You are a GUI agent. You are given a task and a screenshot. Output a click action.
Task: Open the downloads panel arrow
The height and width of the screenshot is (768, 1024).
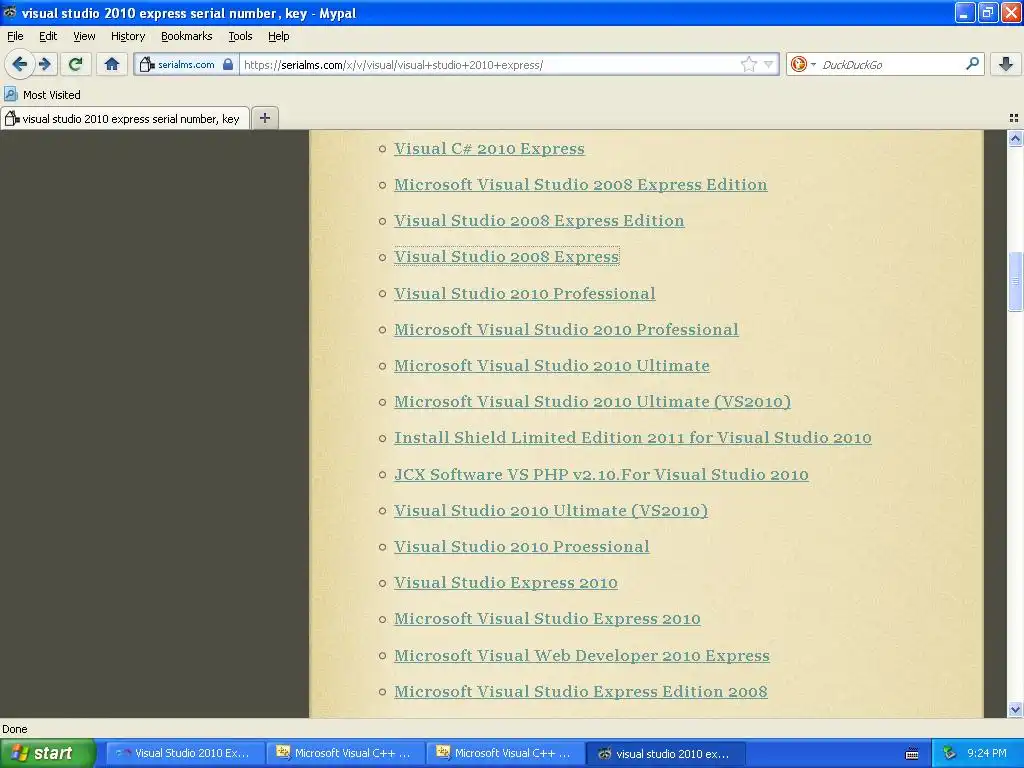pos(1006,64)
